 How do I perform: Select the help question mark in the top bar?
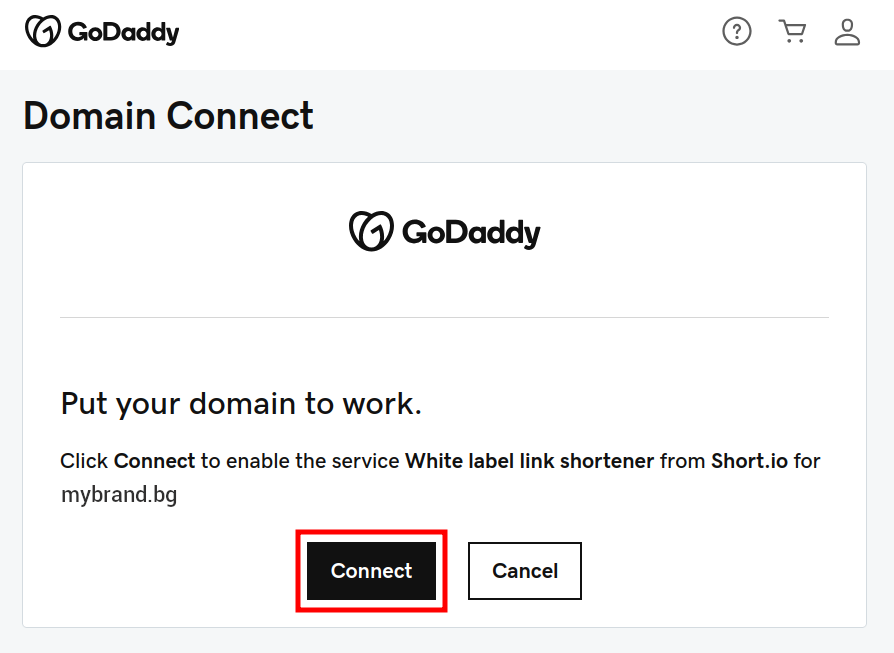[x=737, y=31]
